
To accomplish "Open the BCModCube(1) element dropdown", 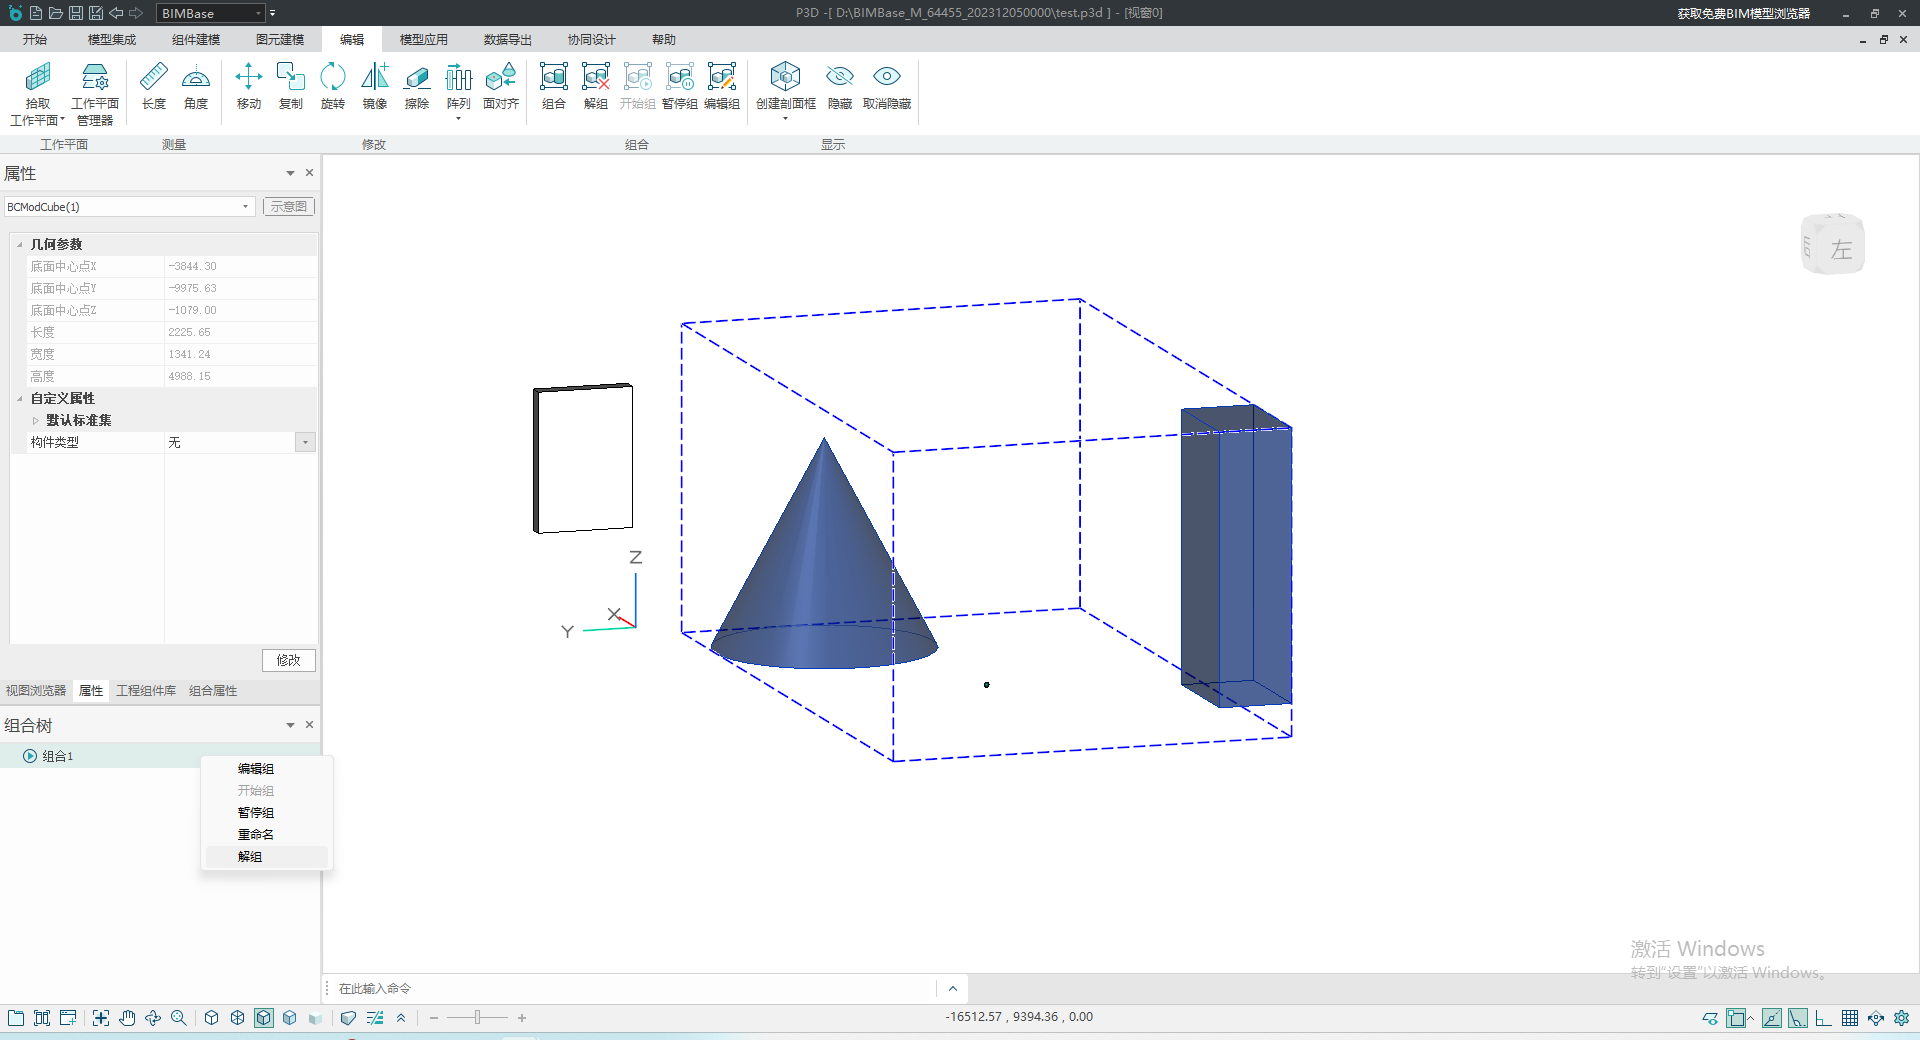I will point(245,207).
